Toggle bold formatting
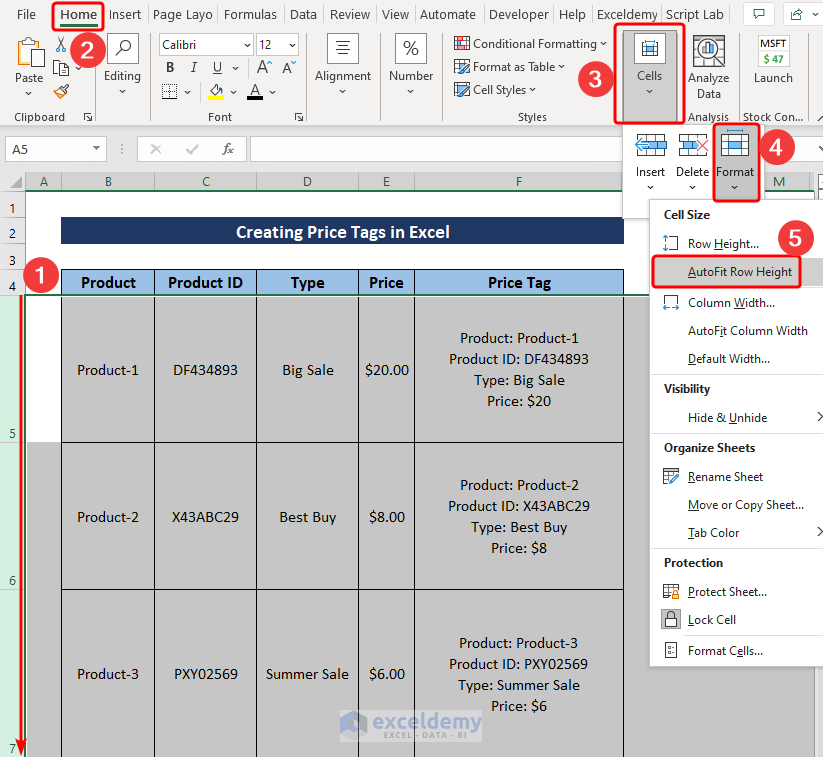 click(169, 67)
